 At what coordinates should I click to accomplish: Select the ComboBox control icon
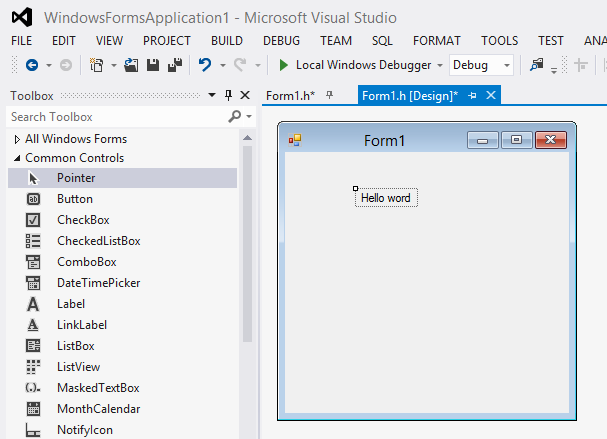click(33, 262)
